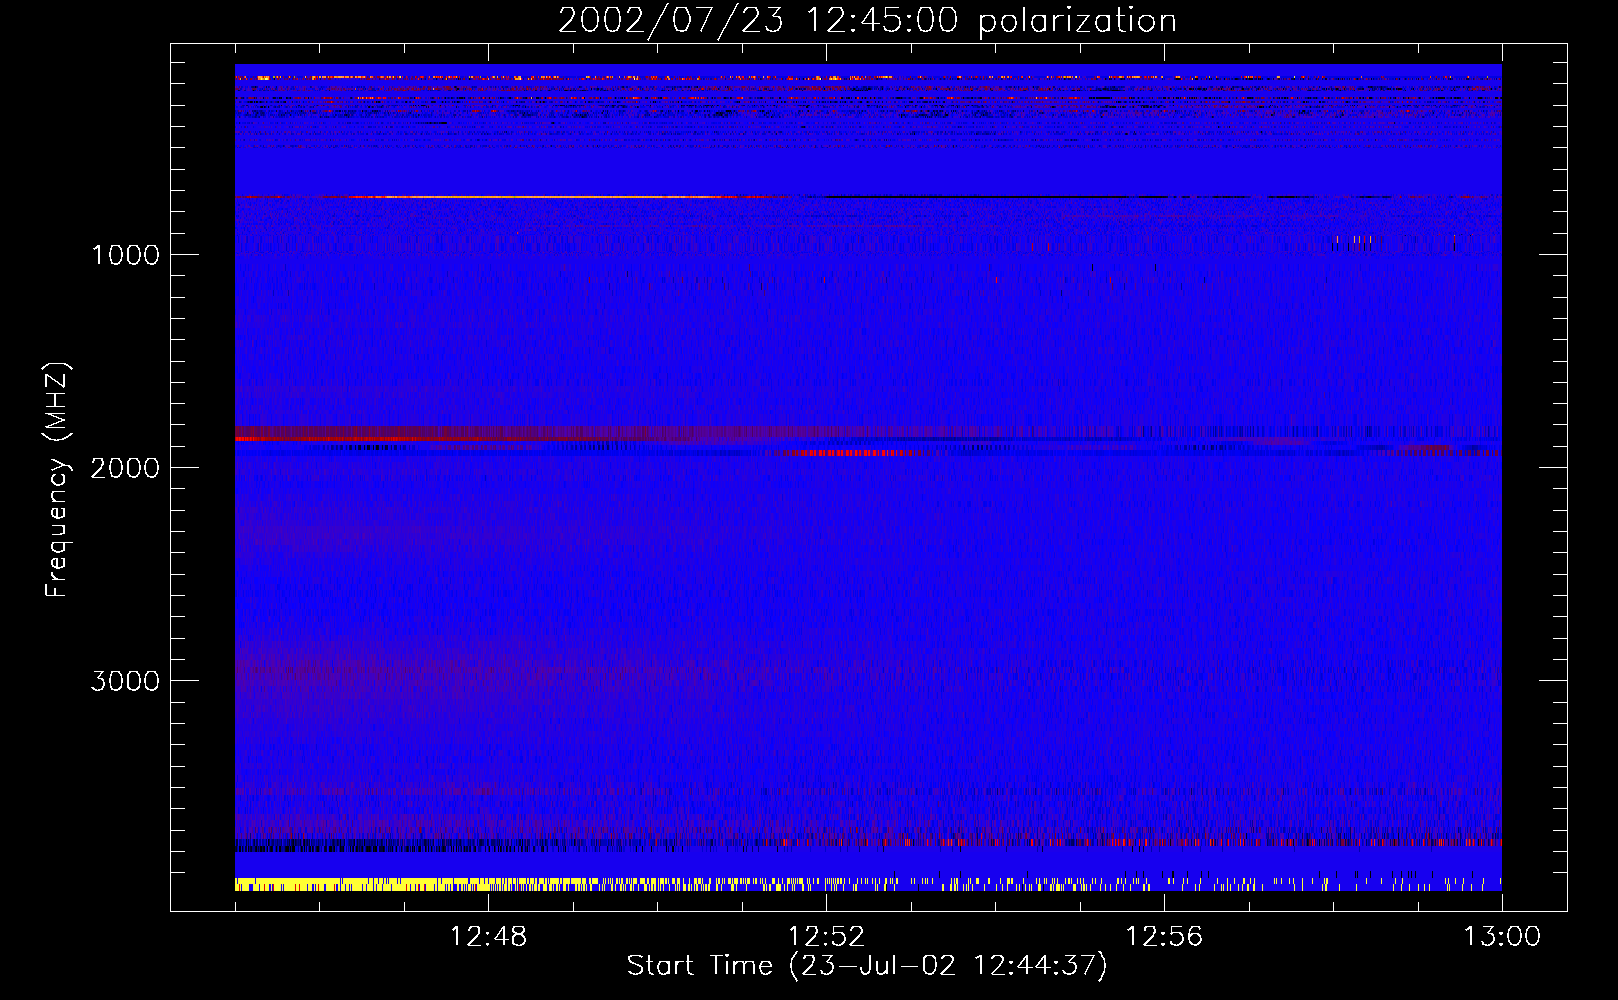Click the 13:00 time tick label
Screen dimensions: 1618x1000
1502,937
